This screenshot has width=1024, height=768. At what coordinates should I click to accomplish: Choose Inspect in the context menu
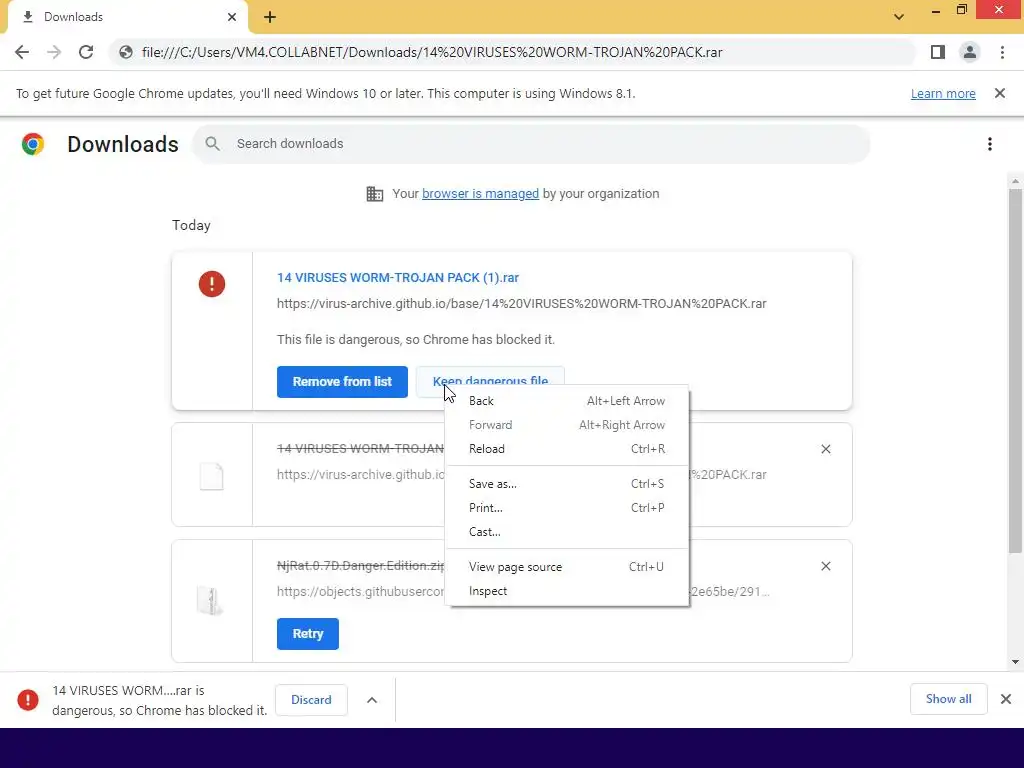tap(567, 591)
